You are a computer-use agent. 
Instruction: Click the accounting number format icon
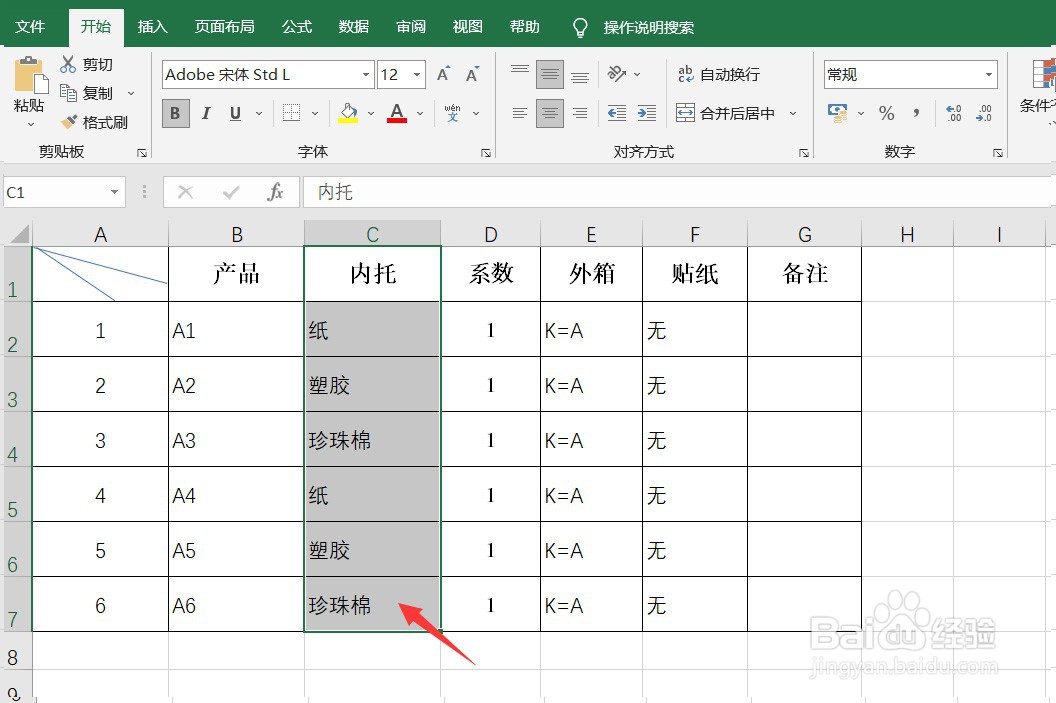(838, 113)
